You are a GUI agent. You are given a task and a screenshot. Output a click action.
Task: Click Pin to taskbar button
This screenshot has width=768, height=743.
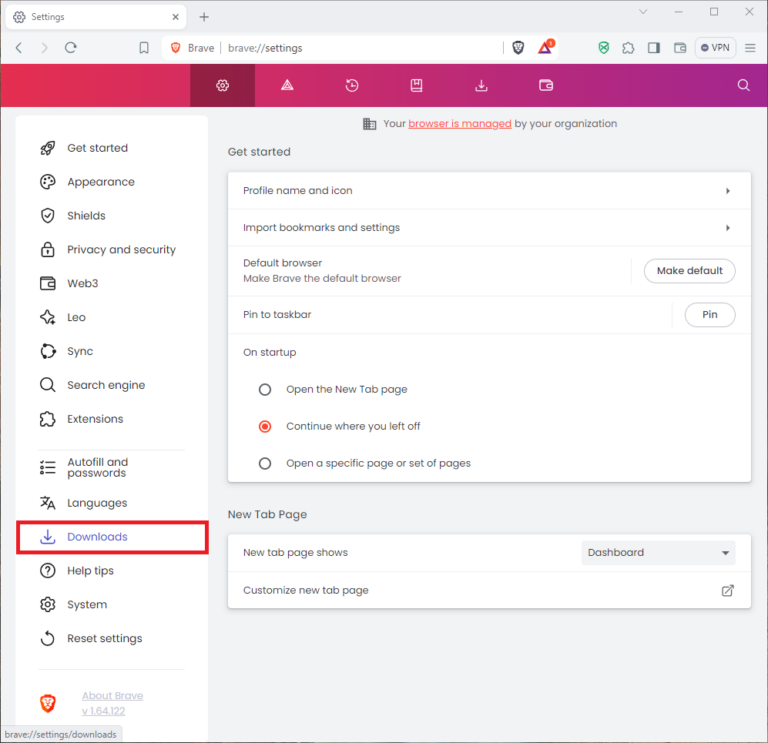710,314
